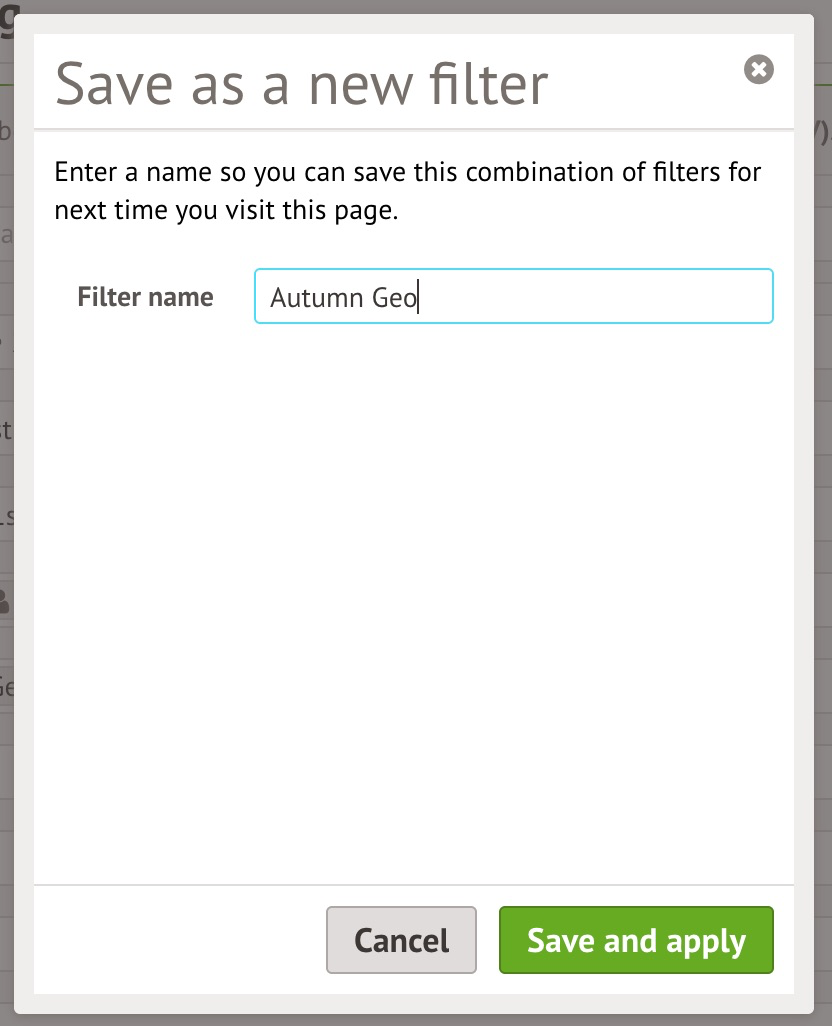Click the next time you visit text line

pos(227,211)
